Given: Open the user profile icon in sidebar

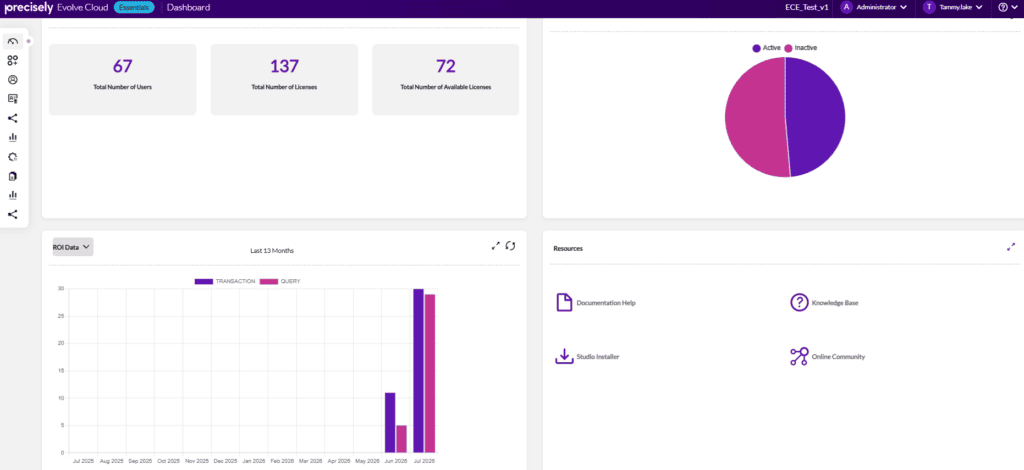Looking at the screenshot, I should click(x=12, y=80).
